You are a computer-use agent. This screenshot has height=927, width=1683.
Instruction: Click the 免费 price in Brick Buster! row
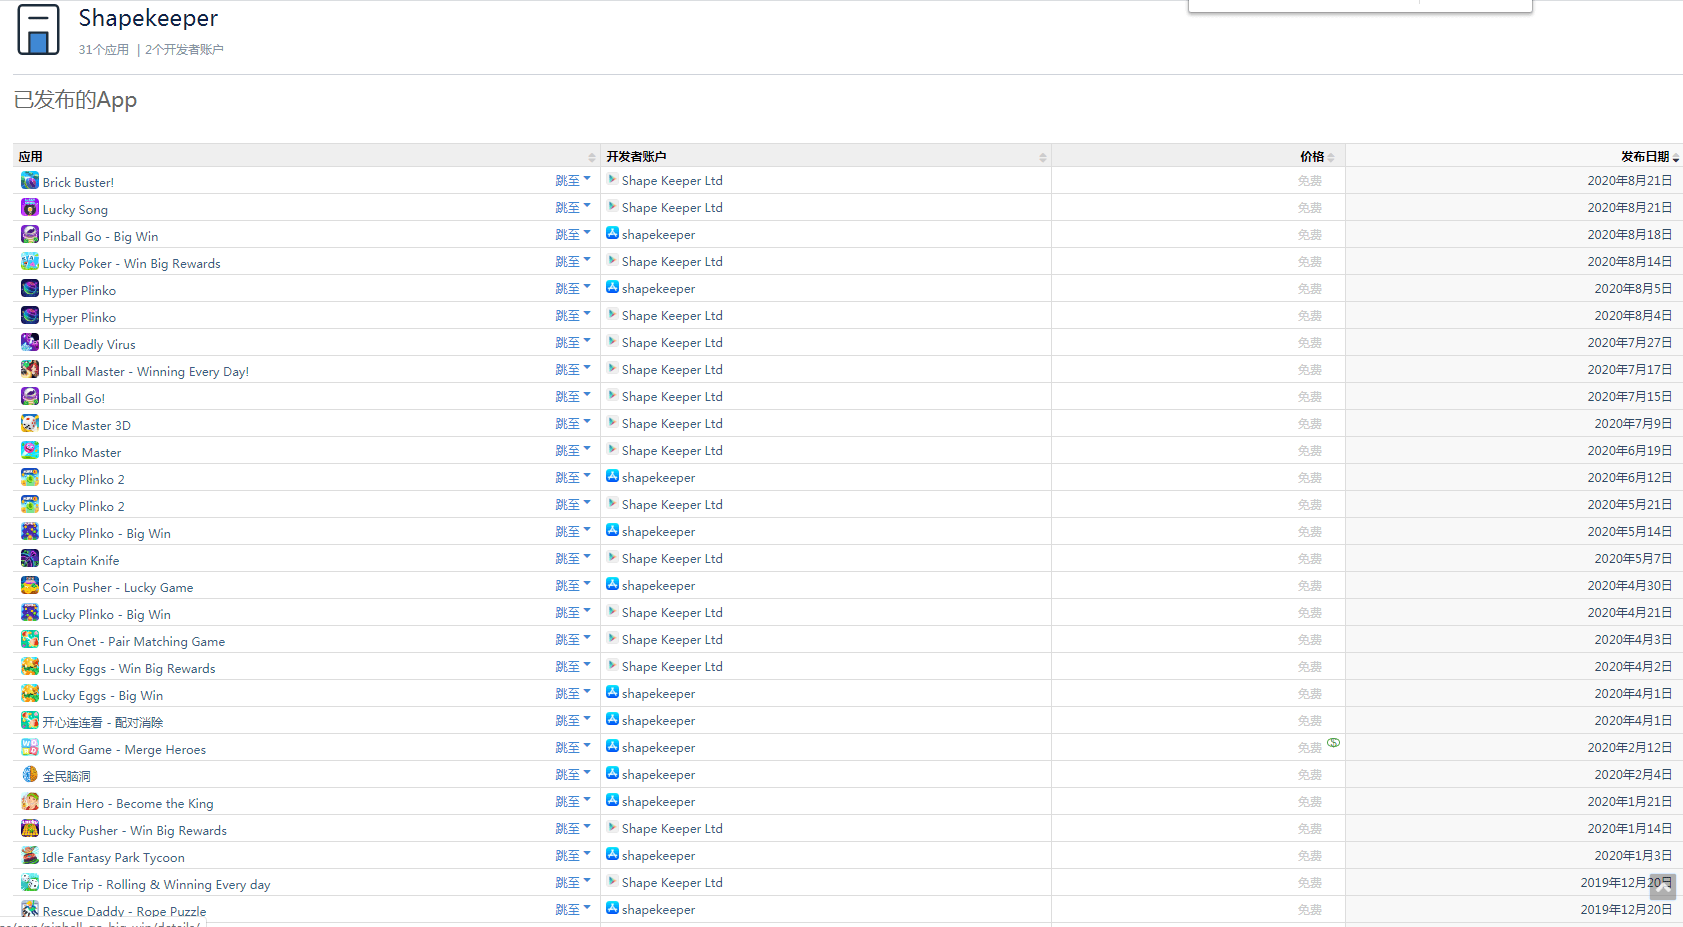point(1310,181)
